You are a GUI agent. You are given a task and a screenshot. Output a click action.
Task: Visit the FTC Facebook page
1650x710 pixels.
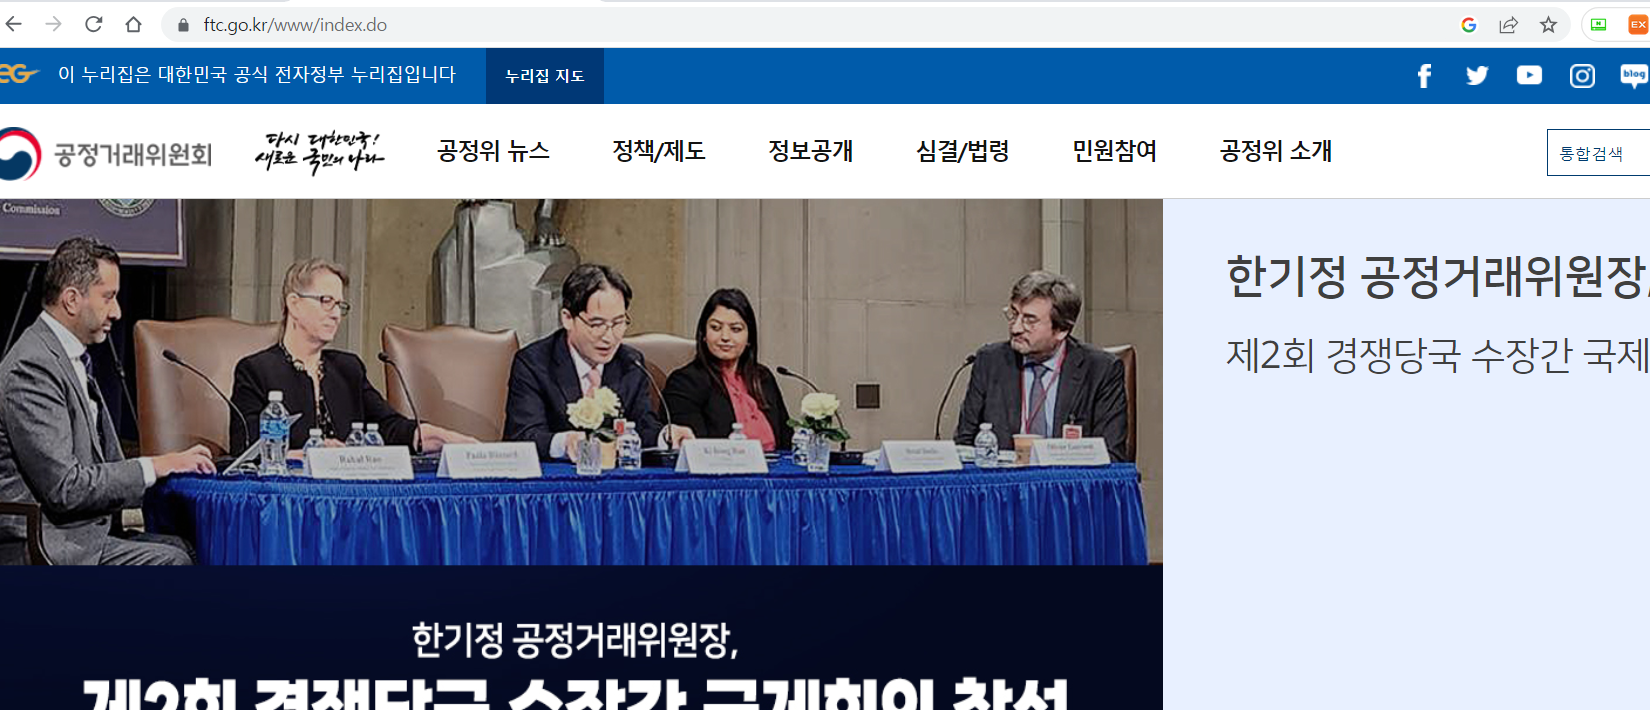click(1424, 76)
